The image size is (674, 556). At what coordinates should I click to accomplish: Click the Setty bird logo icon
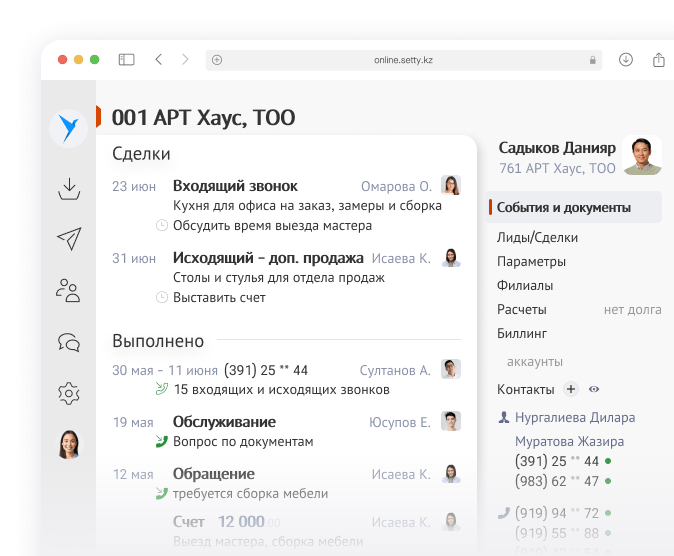pos(68,127)
